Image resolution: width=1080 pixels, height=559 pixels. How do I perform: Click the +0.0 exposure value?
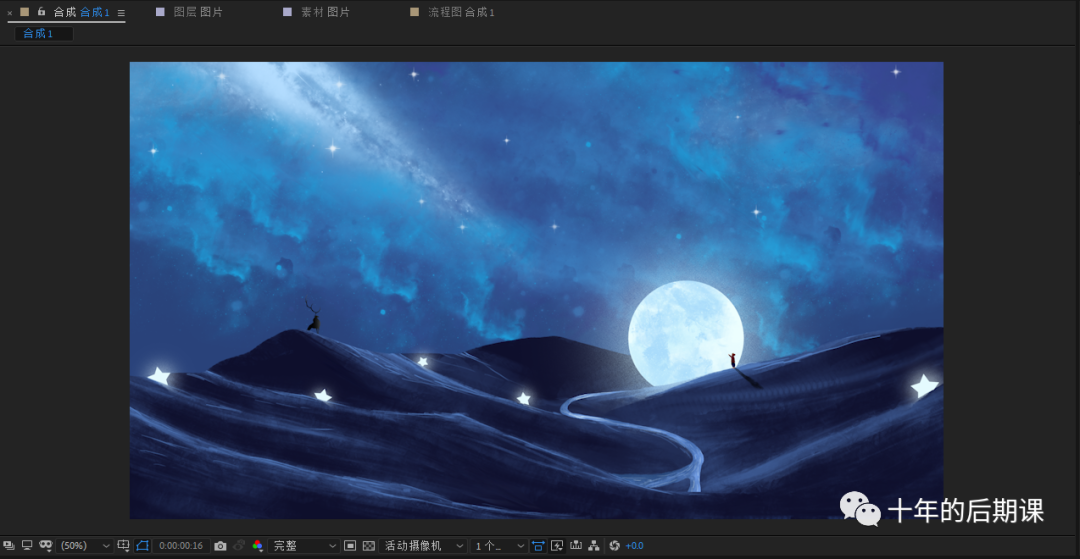point(635,546)
